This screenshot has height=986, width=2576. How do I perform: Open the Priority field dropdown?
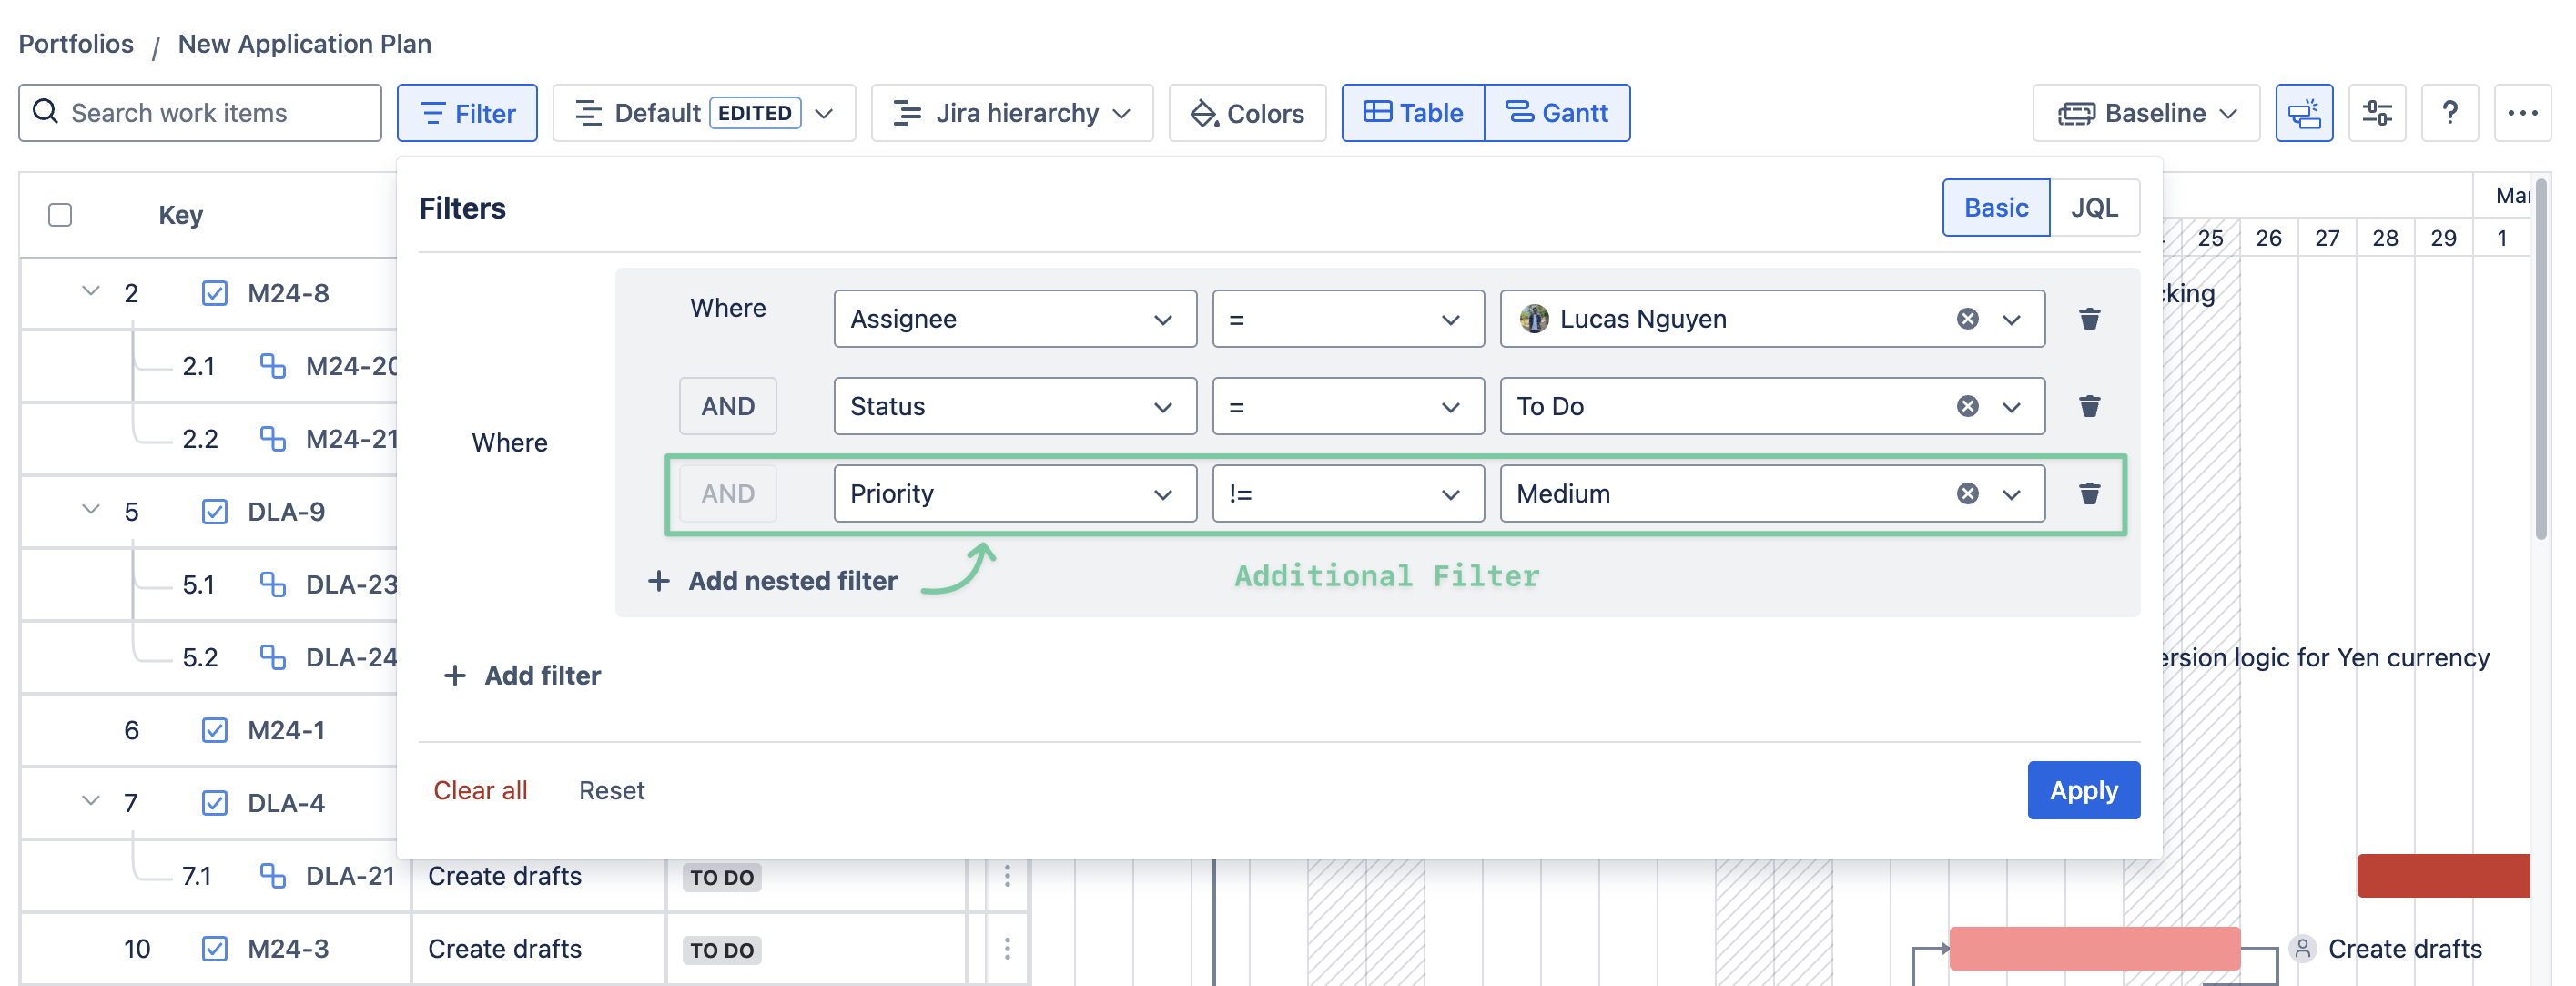1014,493
